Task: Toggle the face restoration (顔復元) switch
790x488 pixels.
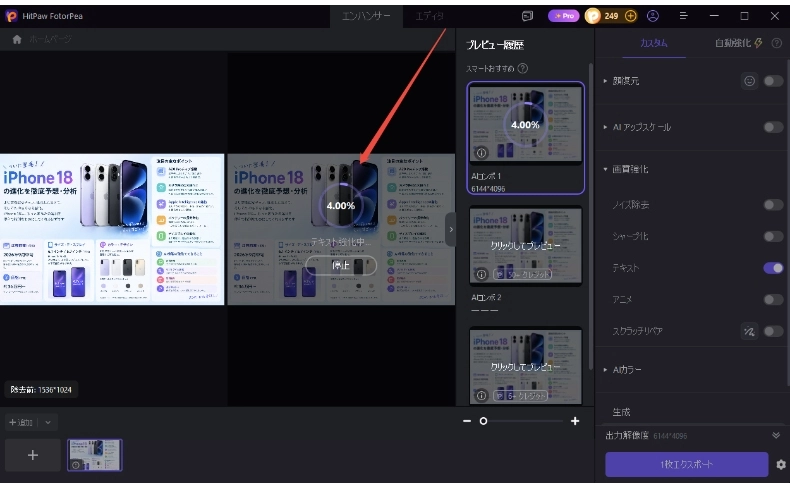Action: point(773,81)
